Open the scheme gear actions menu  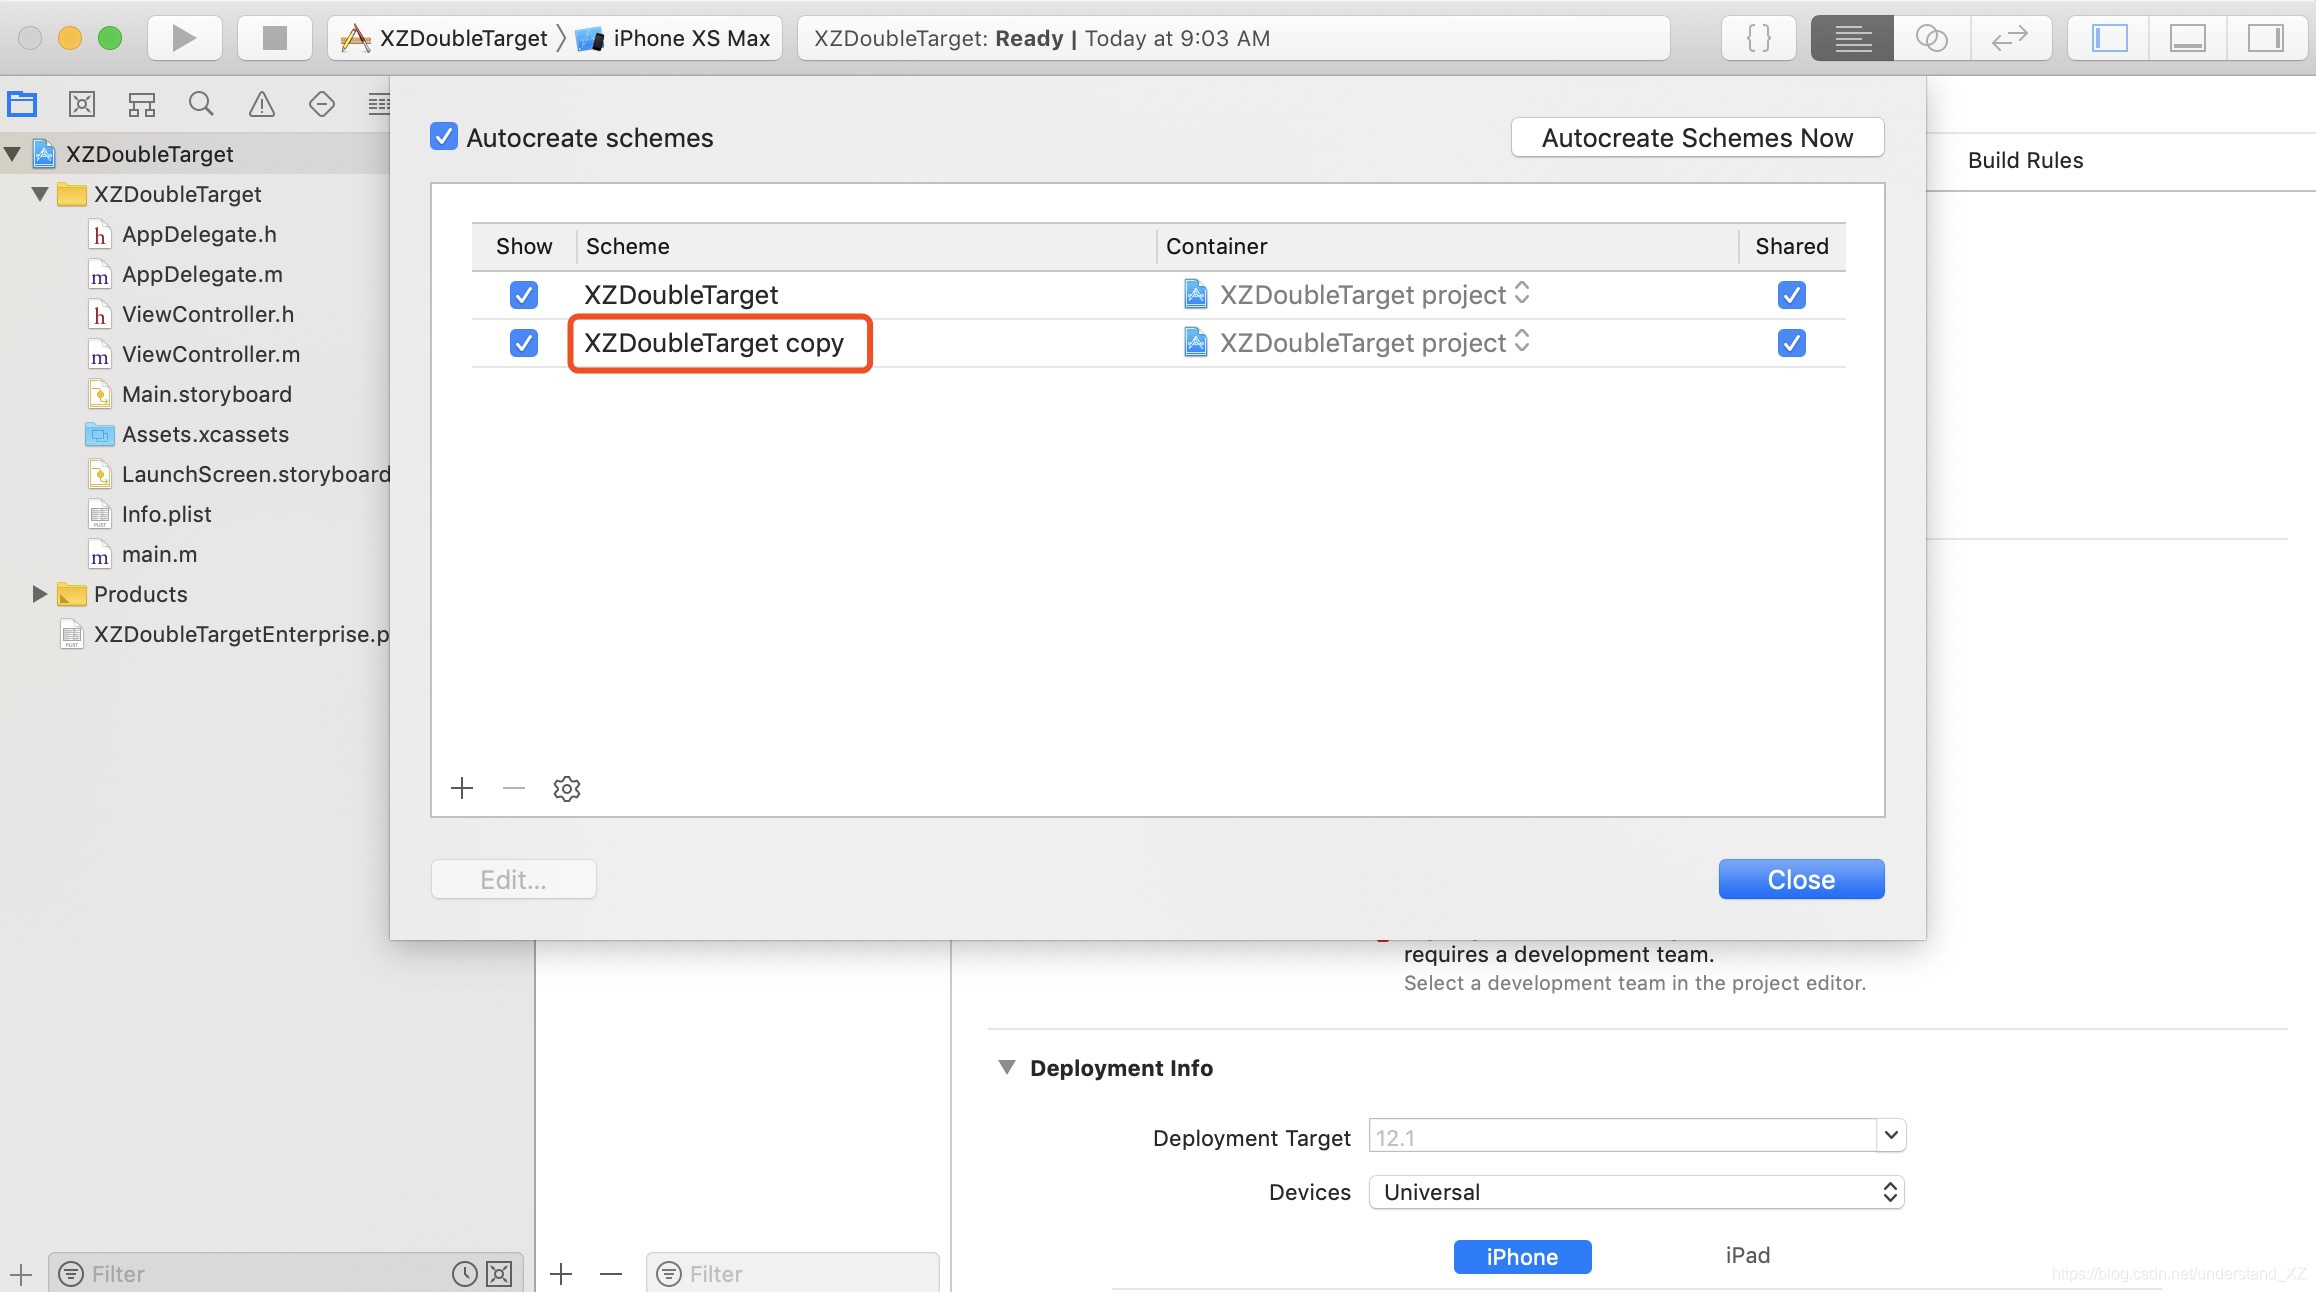pyautogui.click(x=567, y=789)
